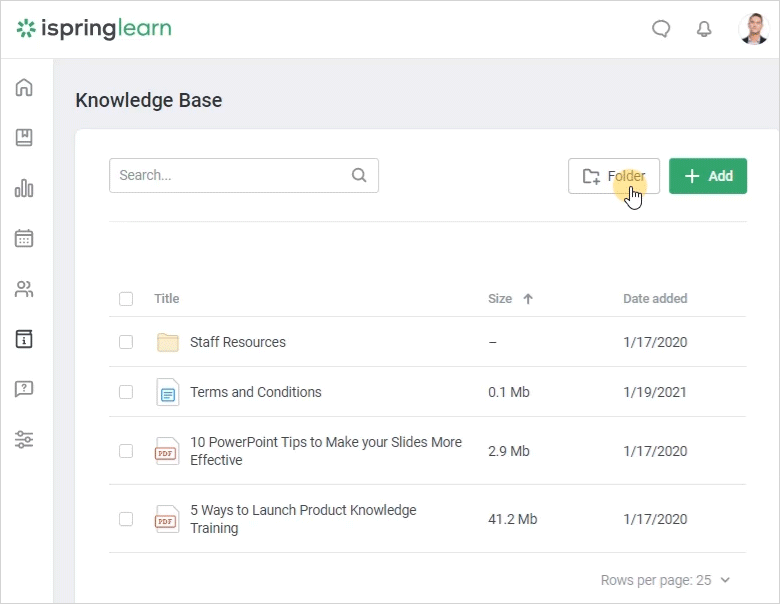Open the Reports bar chart icon
The image size is (780, 604).
click(x=24, y=188)
